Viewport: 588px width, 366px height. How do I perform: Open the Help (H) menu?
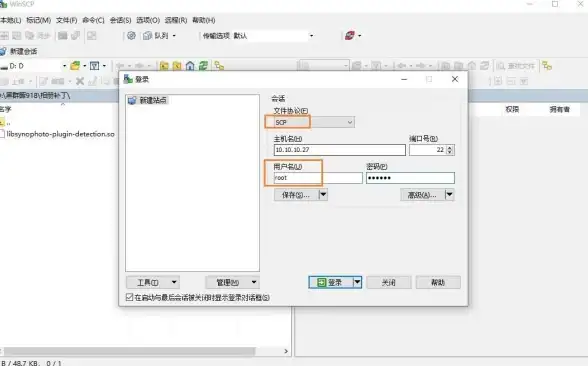click(x=204, y=20)
